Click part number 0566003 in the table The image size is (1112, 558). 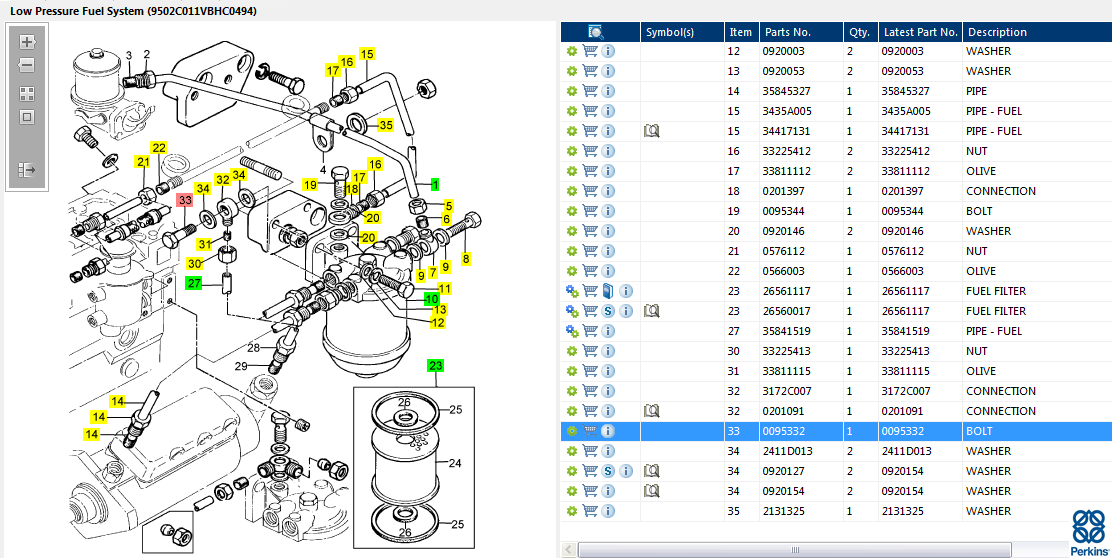coord(784,271)
